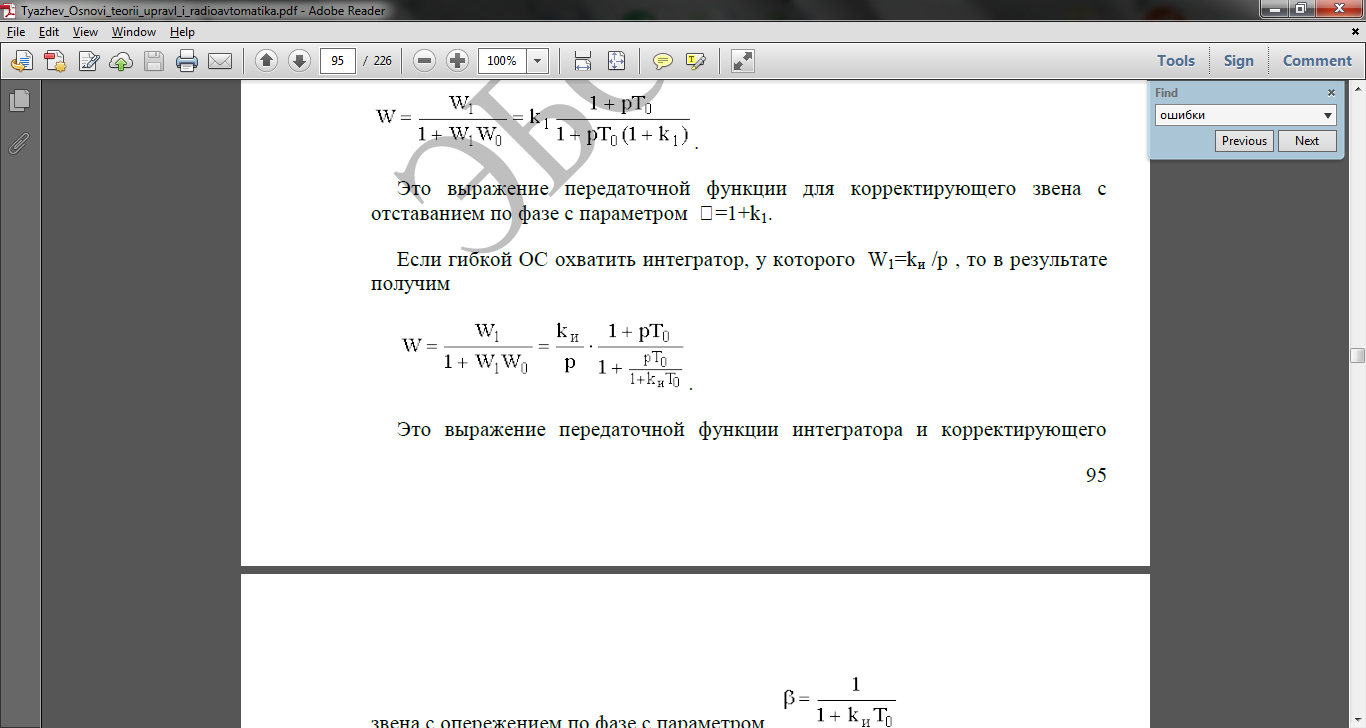Zoom out with minus button
The height and width of the screenshot is (728, 1366).
tap(424, 61)
